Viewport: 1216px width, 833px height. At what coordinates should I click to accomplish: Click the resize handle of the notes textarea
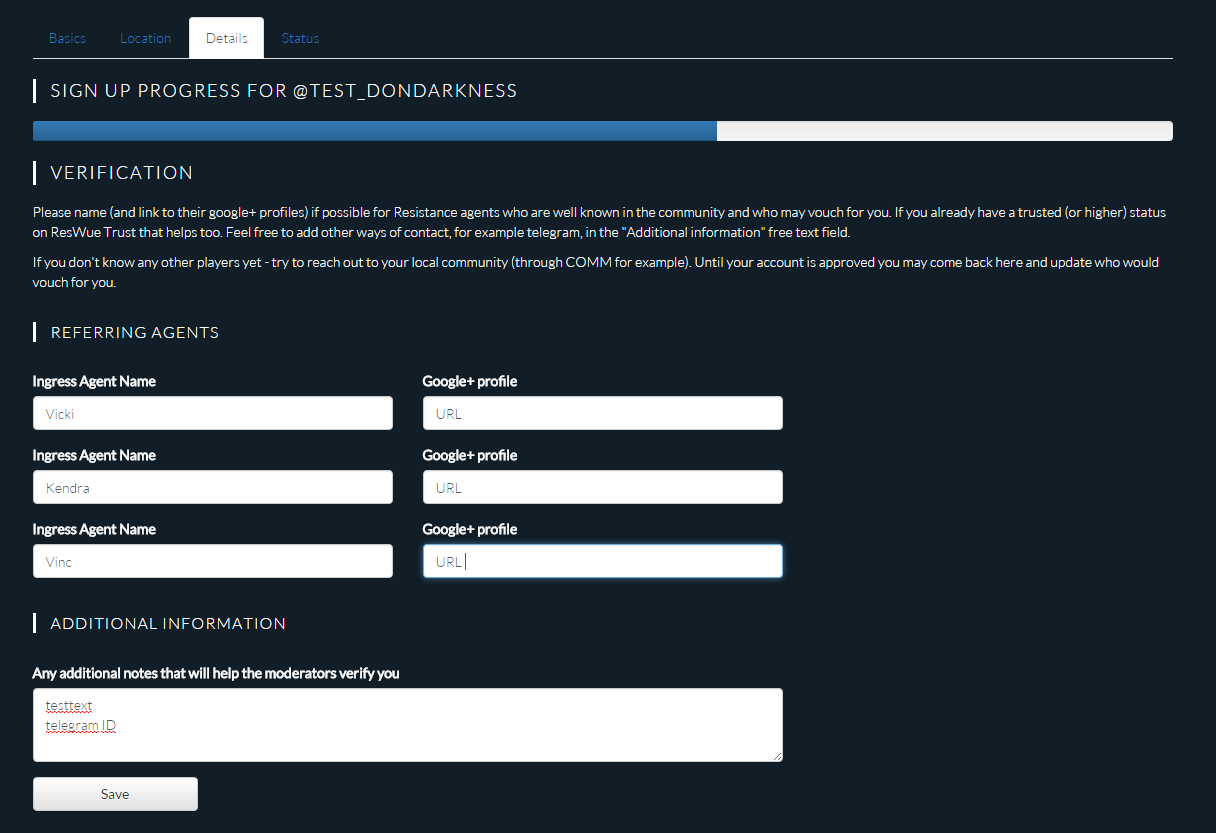776,756
